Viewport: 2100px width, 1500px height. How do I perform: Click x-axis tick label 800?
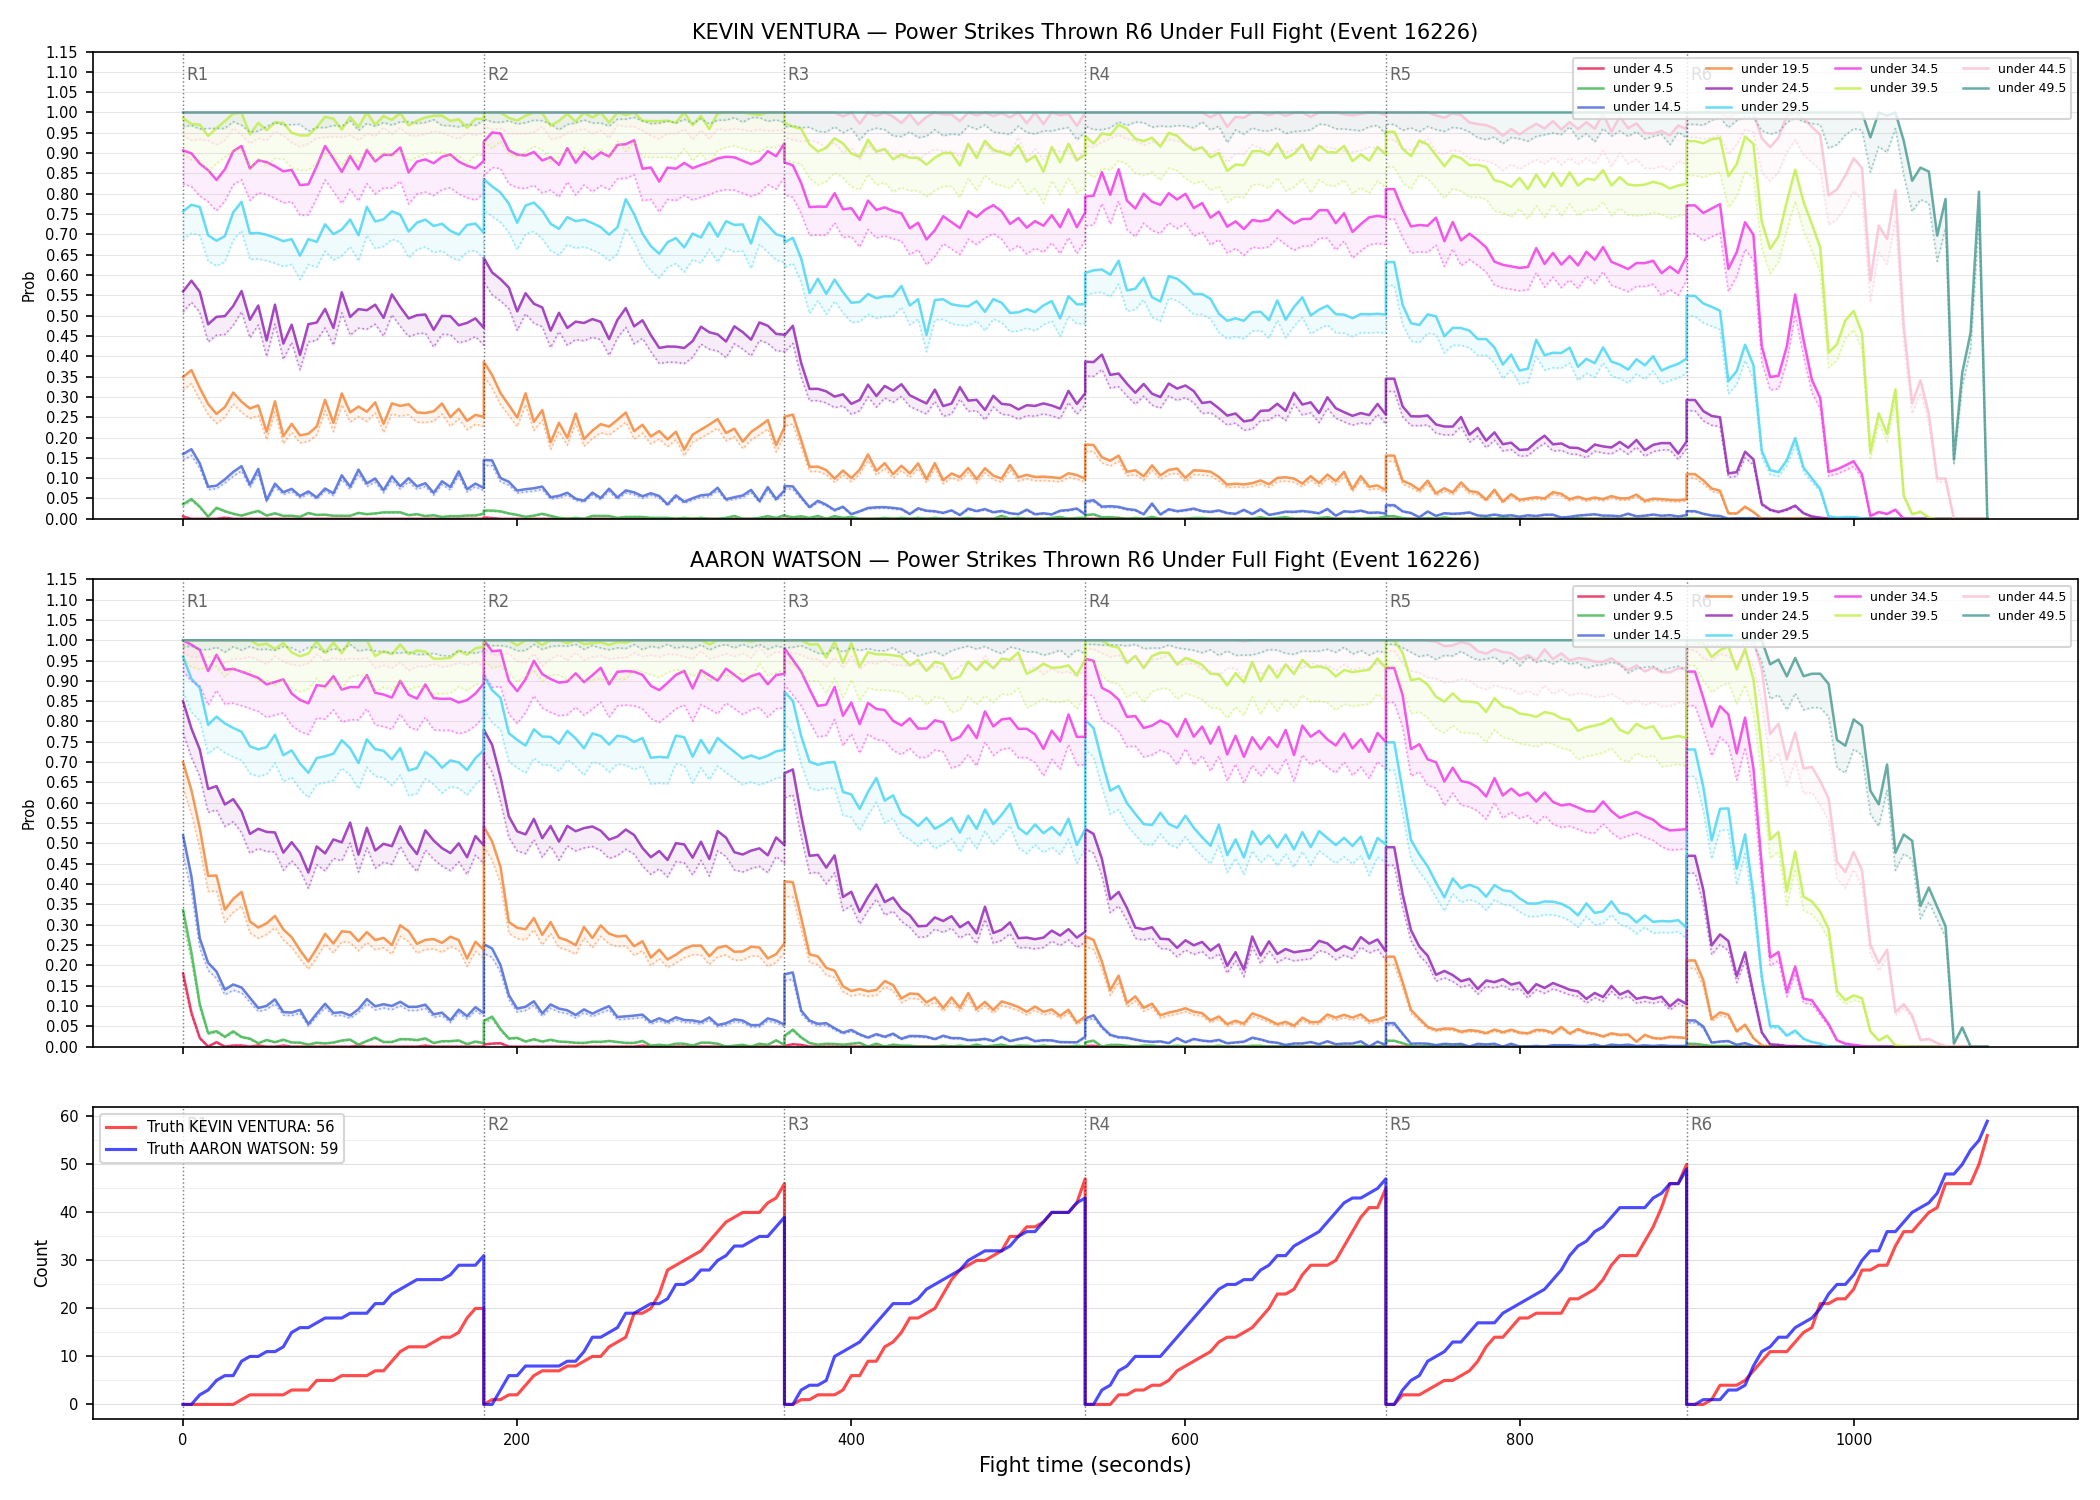click(x=1519, y=1440)
